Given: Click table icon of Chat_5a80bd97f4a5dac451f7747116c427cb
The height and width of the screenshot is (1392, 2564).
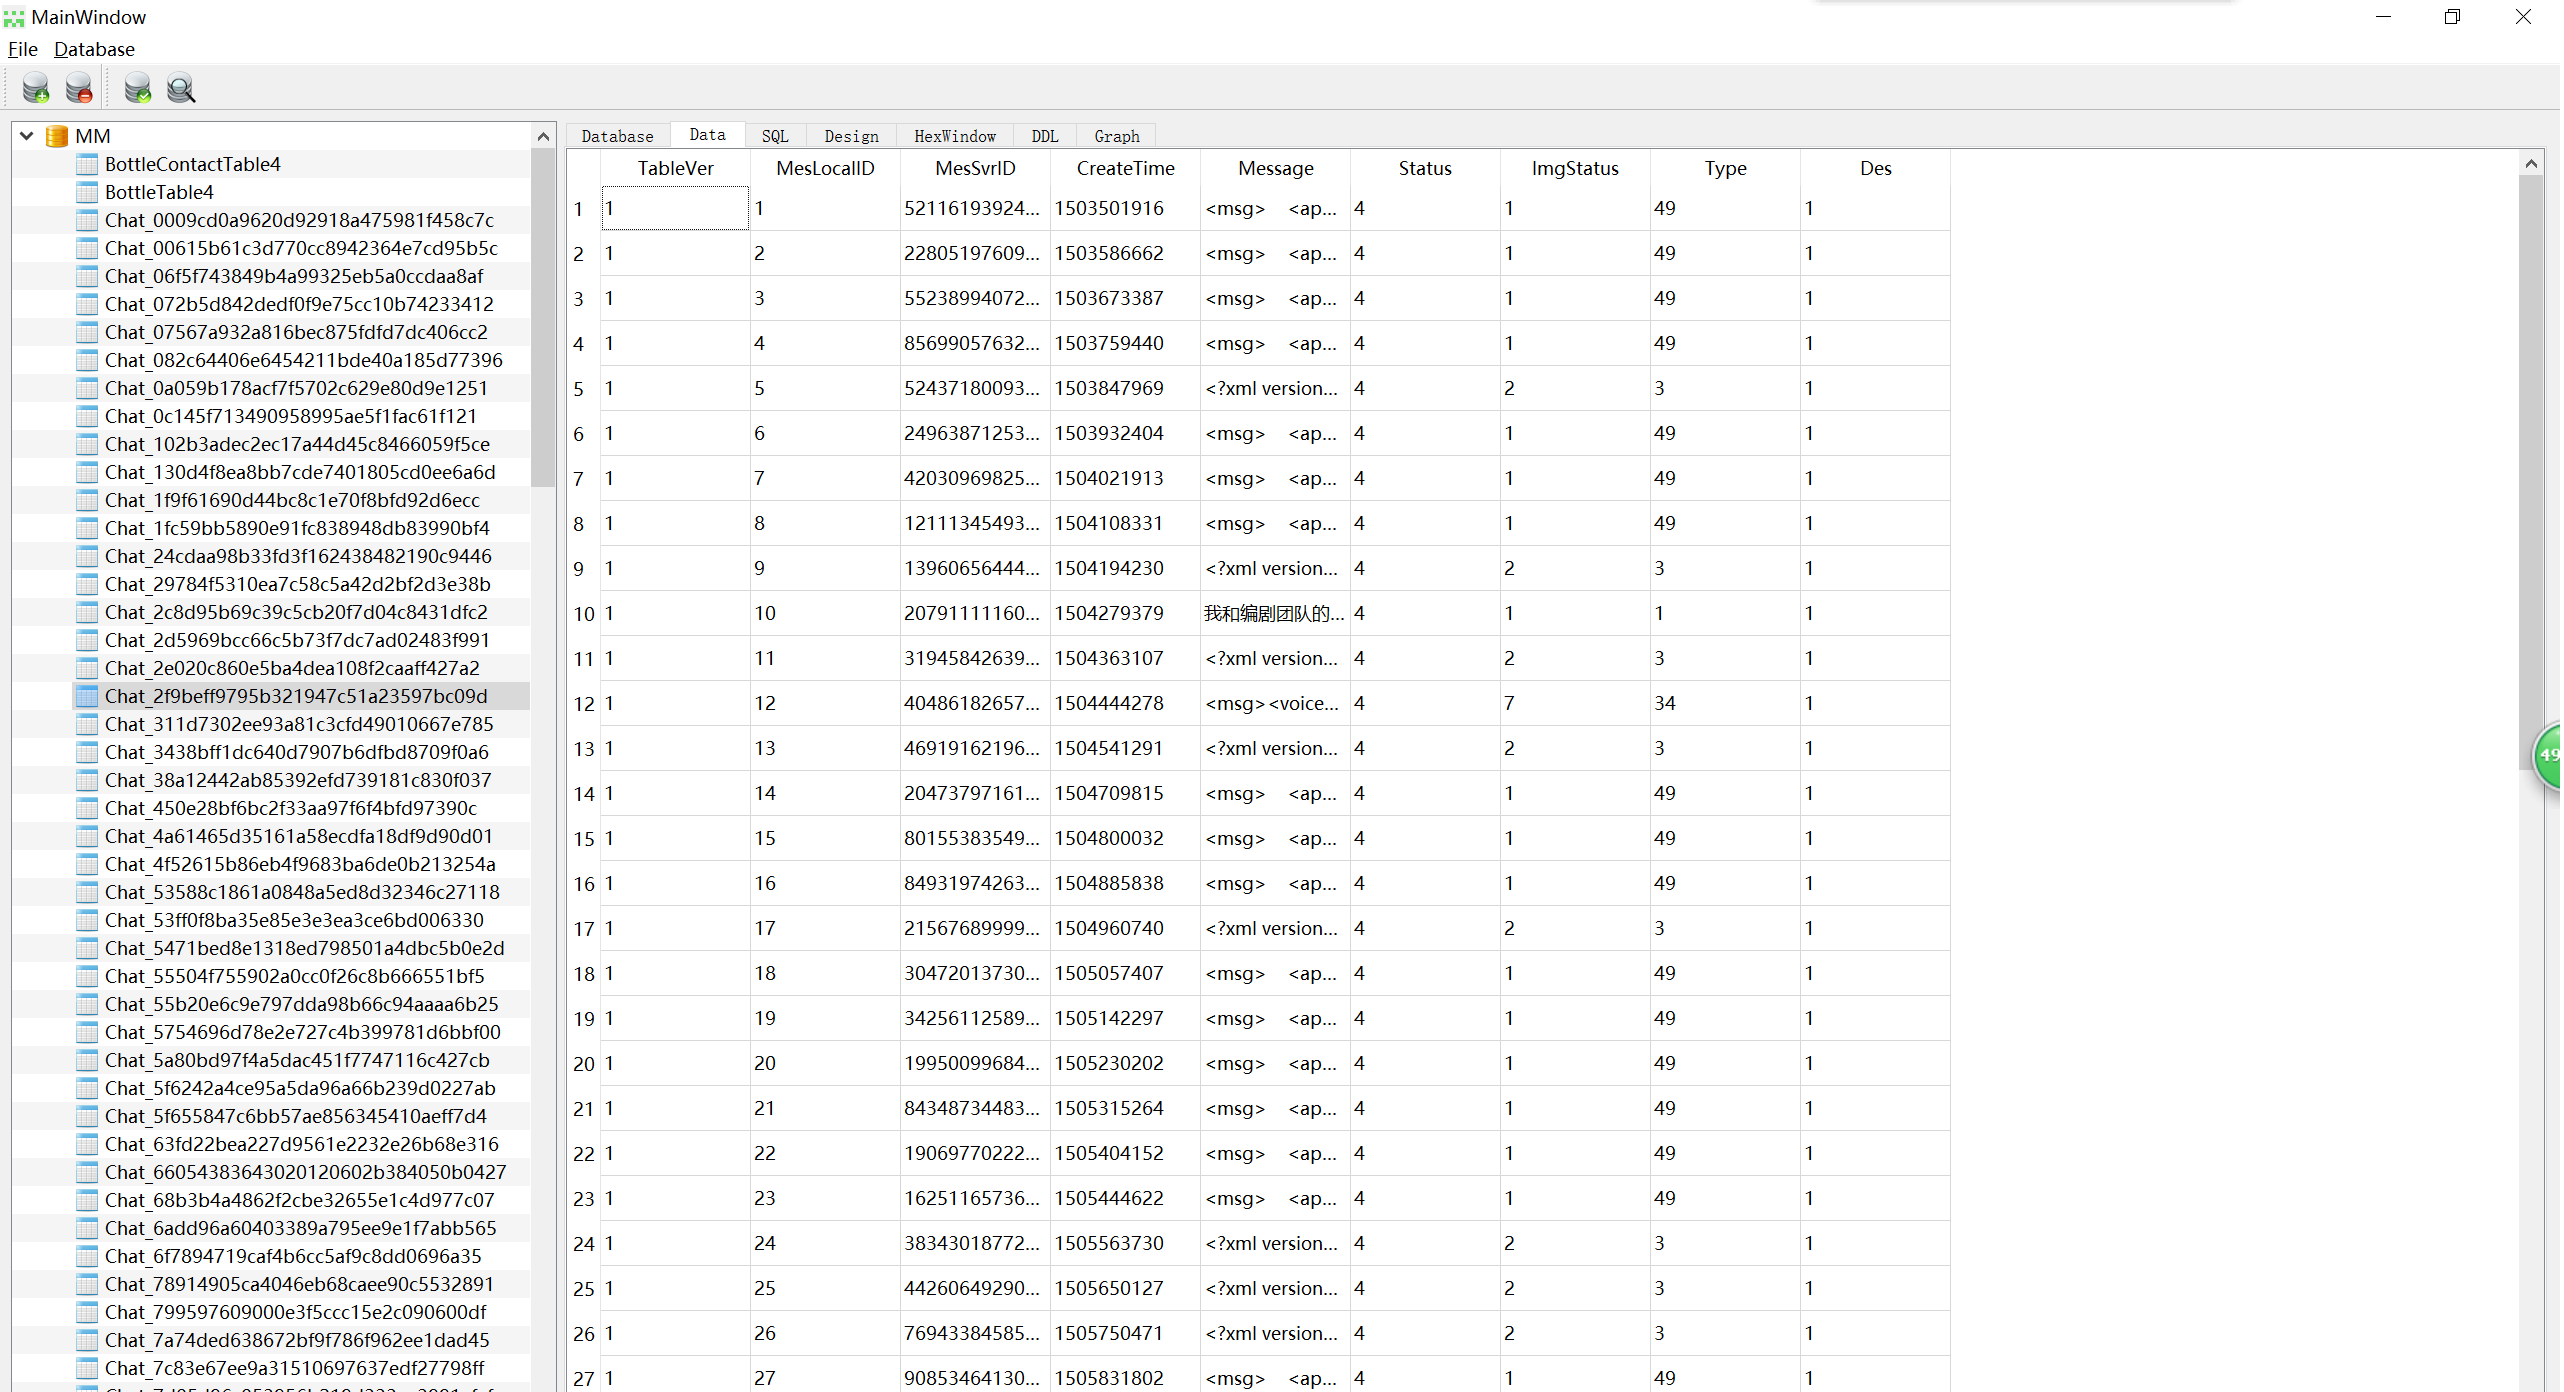Looking at the screenshot, I should [x=87, y=1060].
